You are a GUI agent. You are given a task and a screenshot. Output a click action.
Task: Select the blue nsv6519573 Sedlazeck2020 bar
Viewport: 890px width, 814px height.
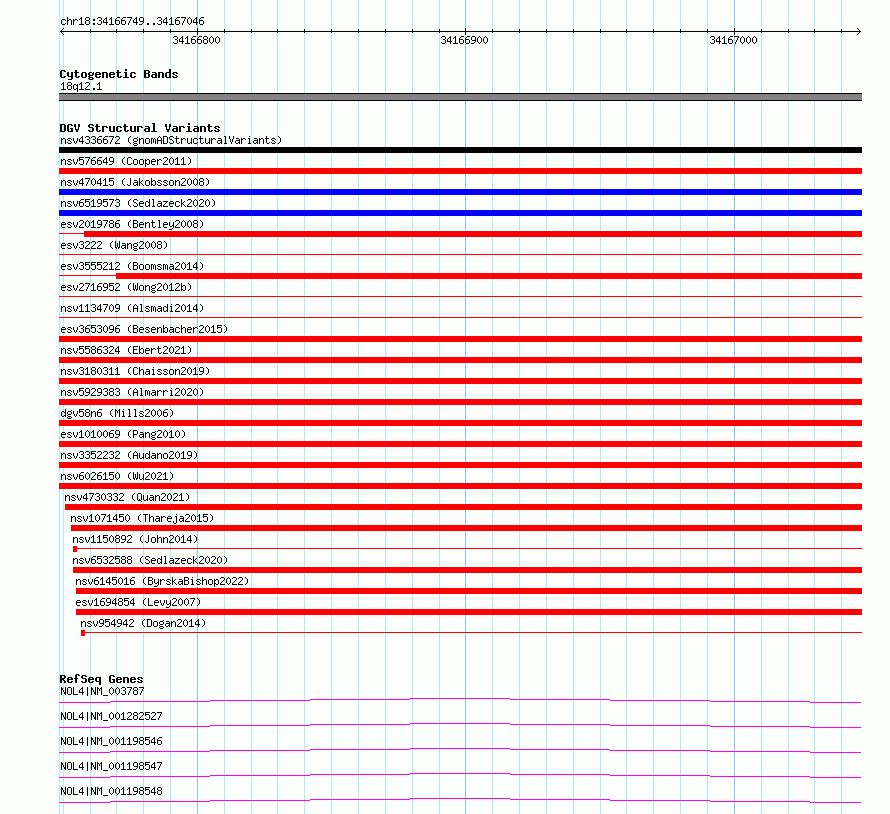(460, 213)
